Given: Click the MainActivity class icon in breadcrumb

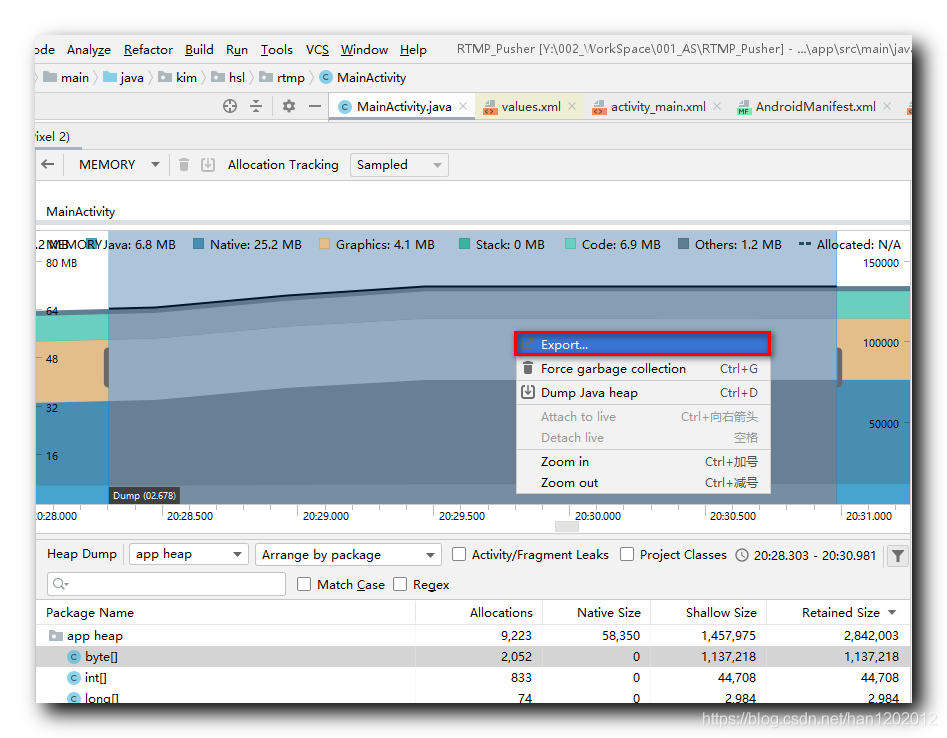Looking at the screenshot, I should point(326,77).
